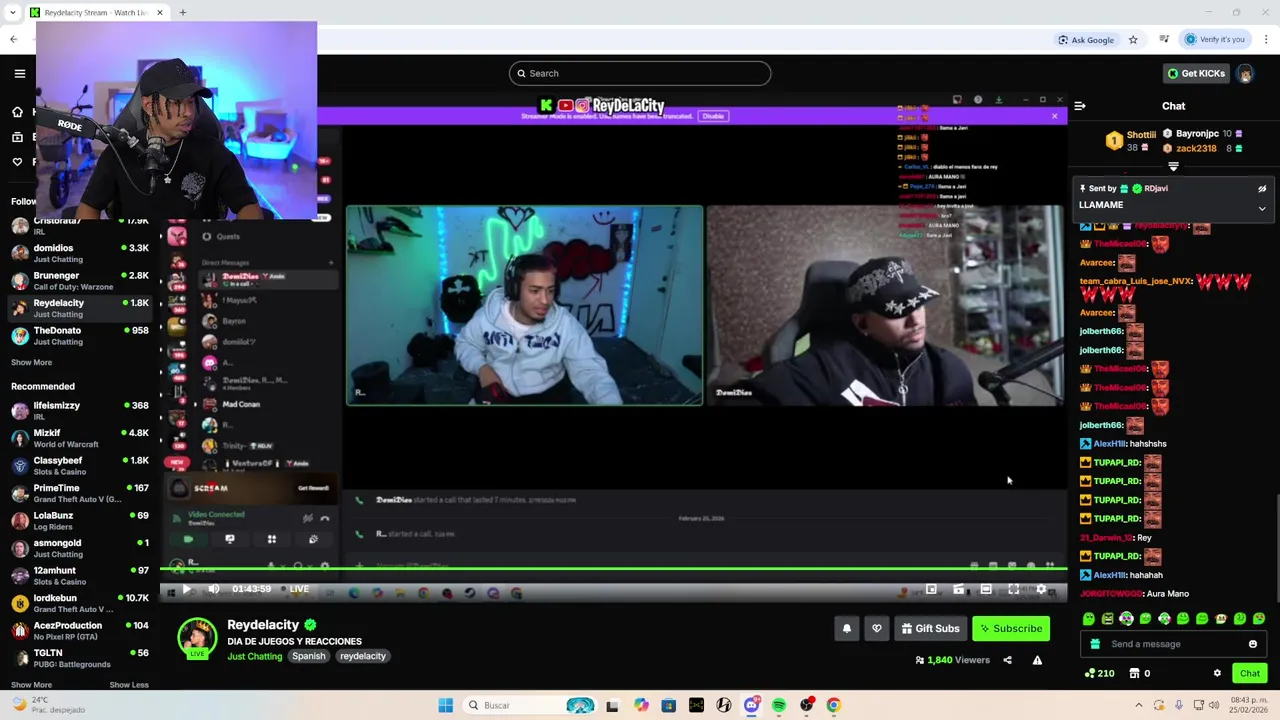Image resolution: width=1280 pixels, height=720 pixels.
Task: Open domidios channel in sidebar
Action: coord(80,253)
